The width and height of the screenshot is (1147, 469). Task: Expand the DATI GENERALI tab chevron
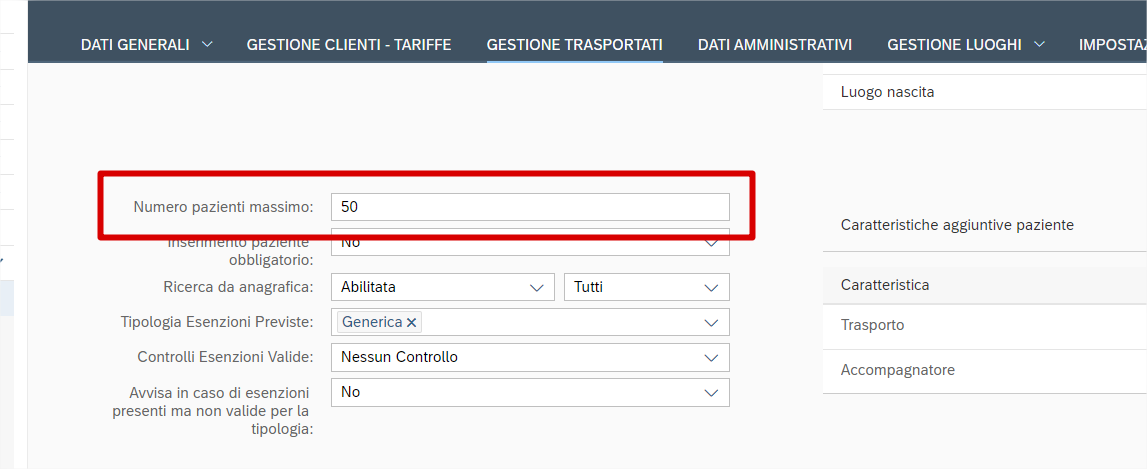(207, 44)
